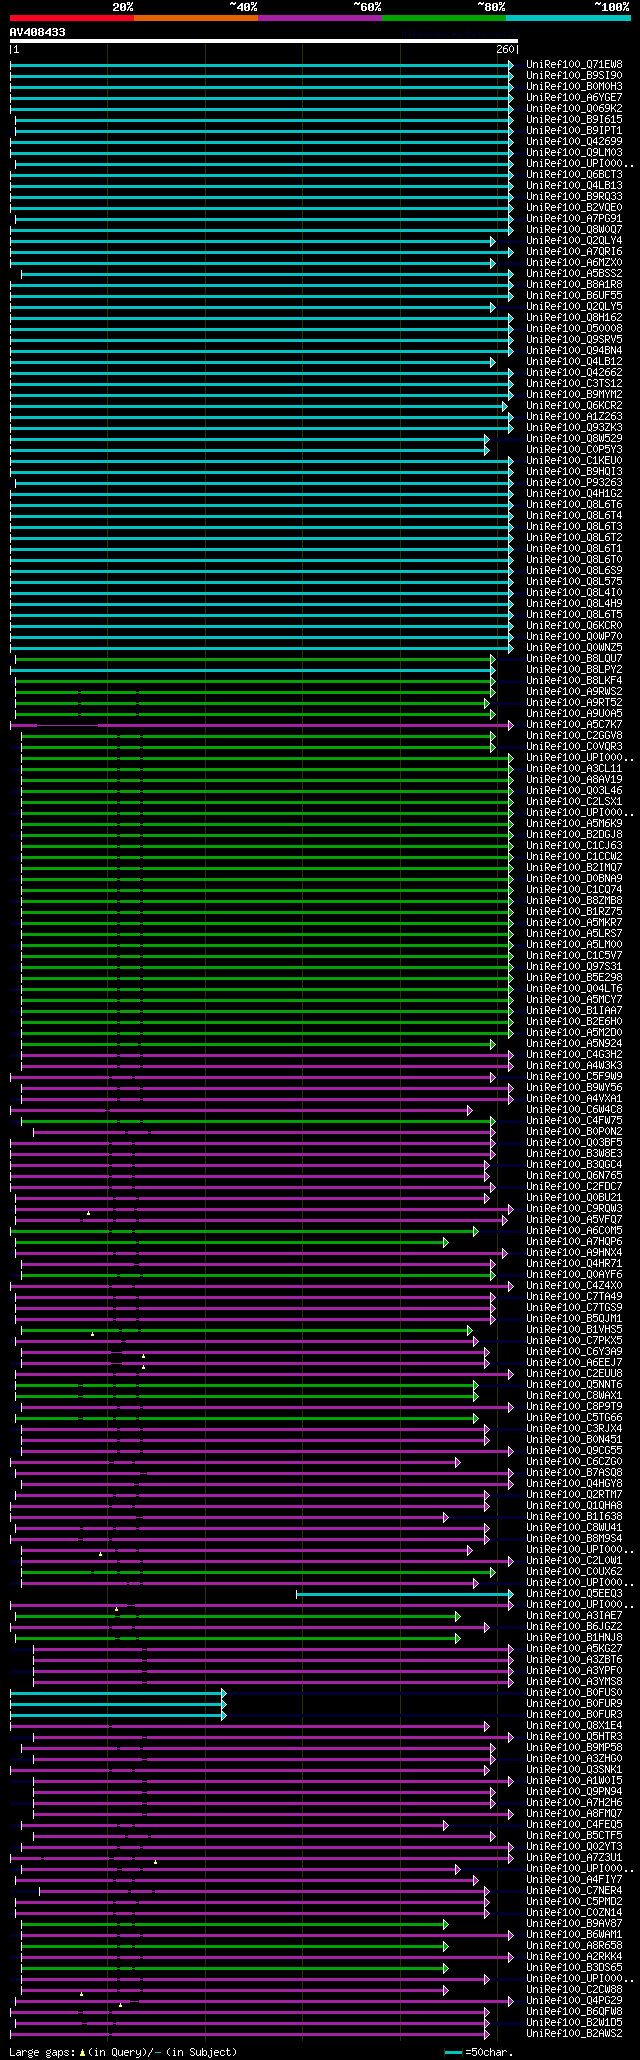Click the cyan alignment bar for UniRef100_Q5EEQ3
640x2060 pixels.
404,1593
